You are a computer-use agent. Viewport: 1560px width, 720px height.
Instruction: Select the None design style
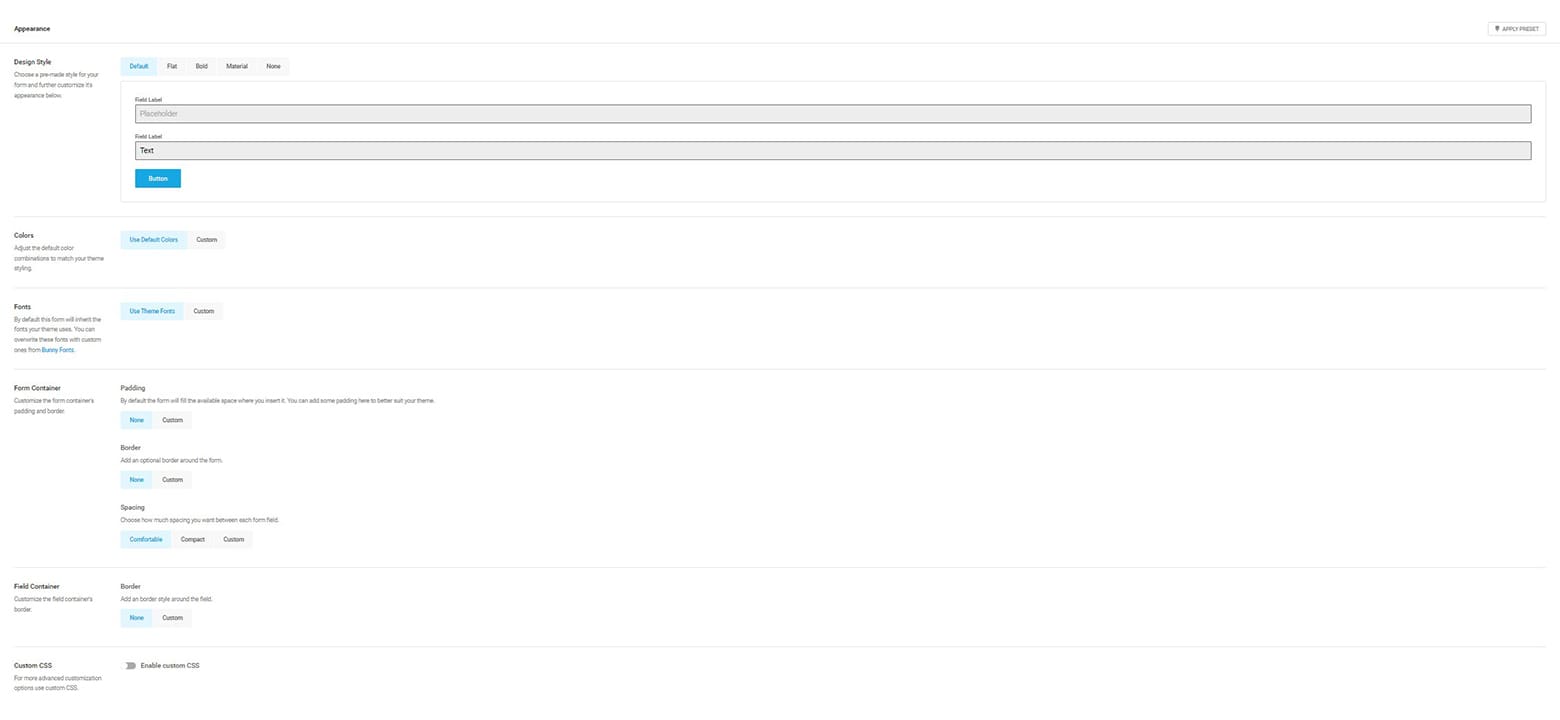point(273,66)
